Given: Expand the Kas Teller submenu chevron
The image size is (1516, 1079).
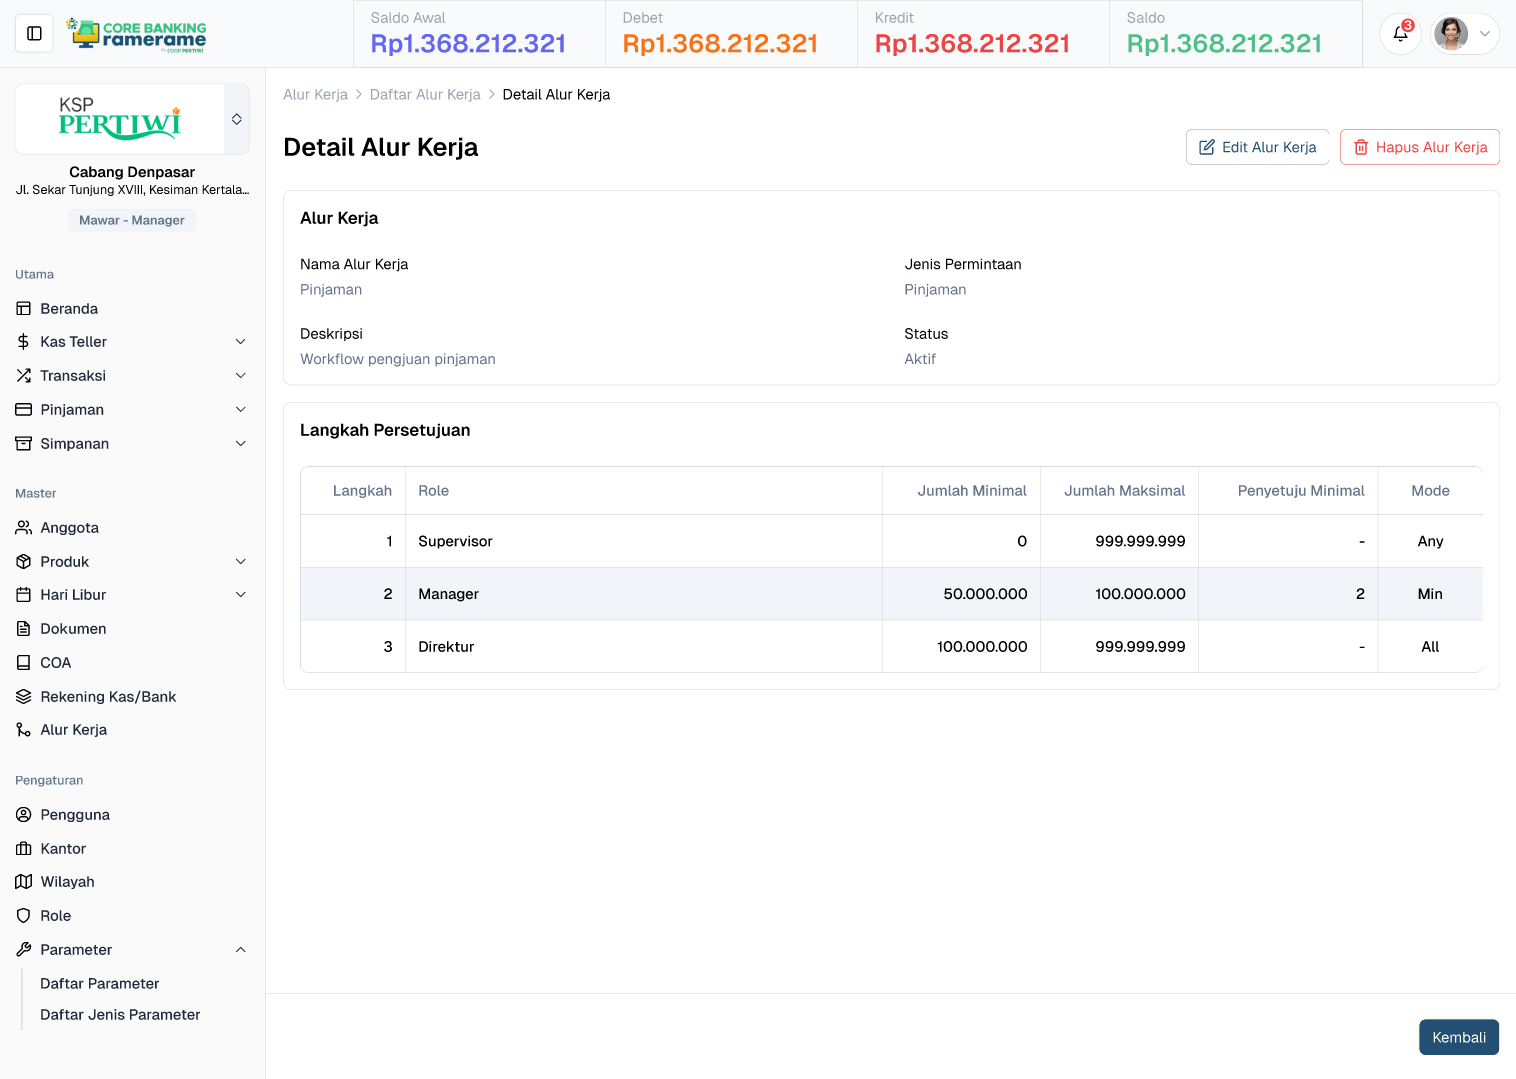Looking at the screenshot, I should coord(240,342).
